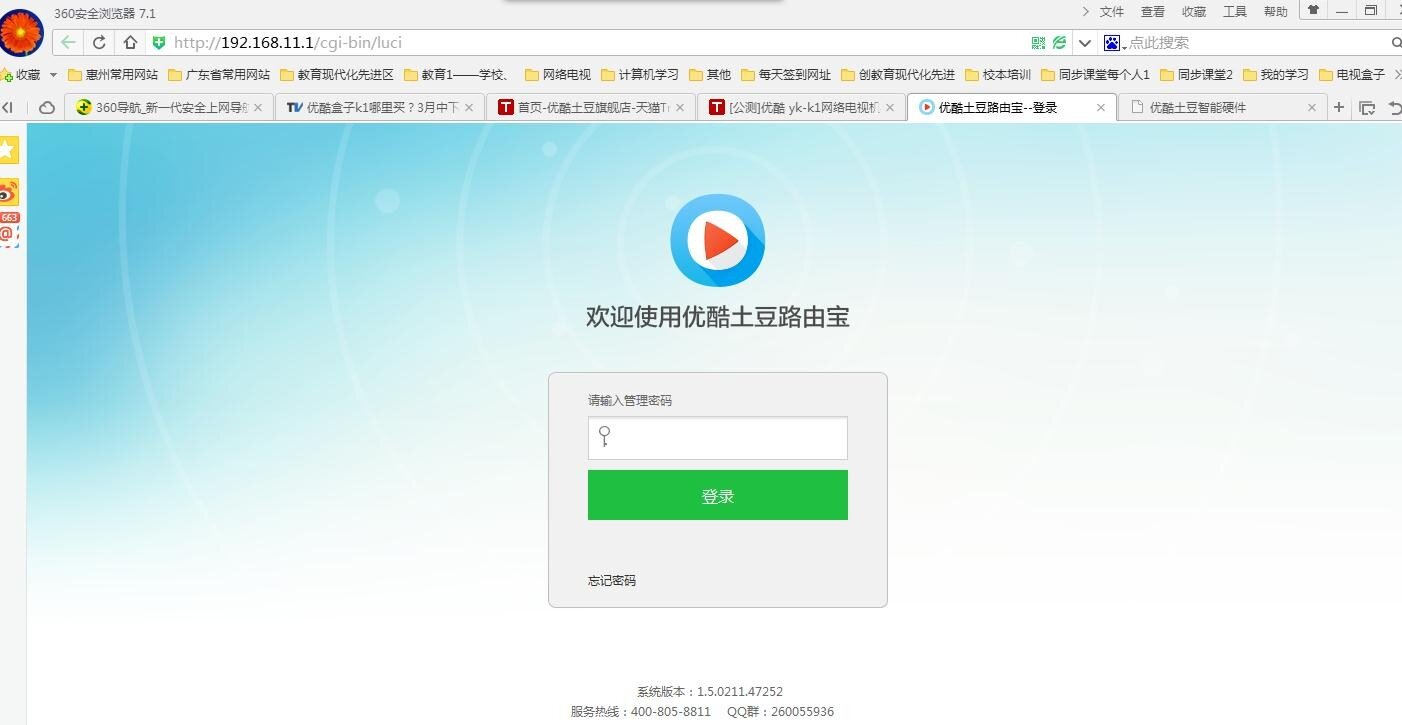1402x725 pixels.
Task: Open the 教育1——学校 bookmark folder
Action: [459, 74]
